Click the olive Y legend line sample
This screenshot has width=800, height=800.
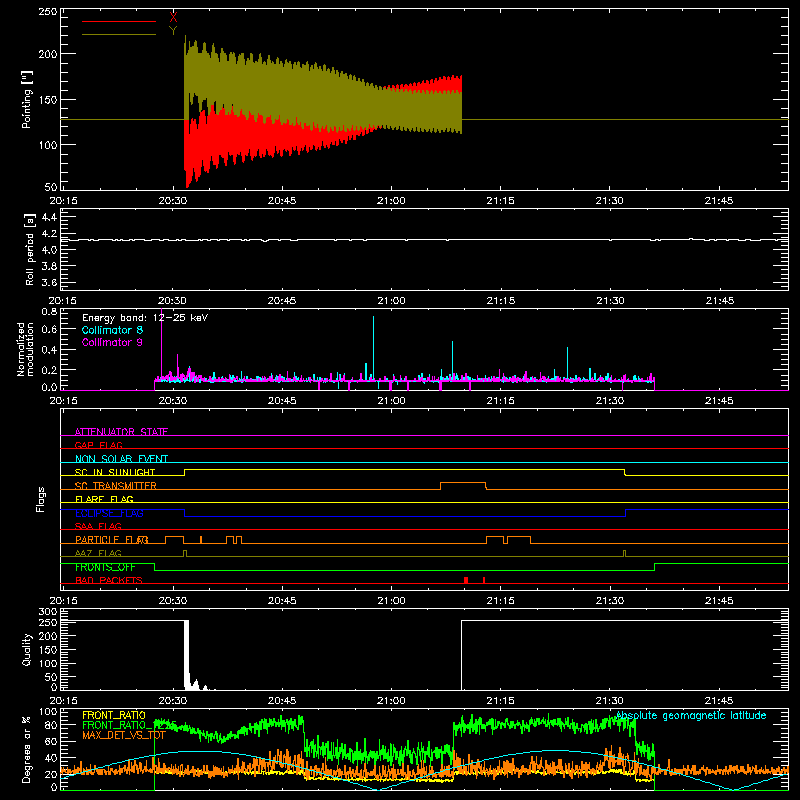[x=119, y=35]
